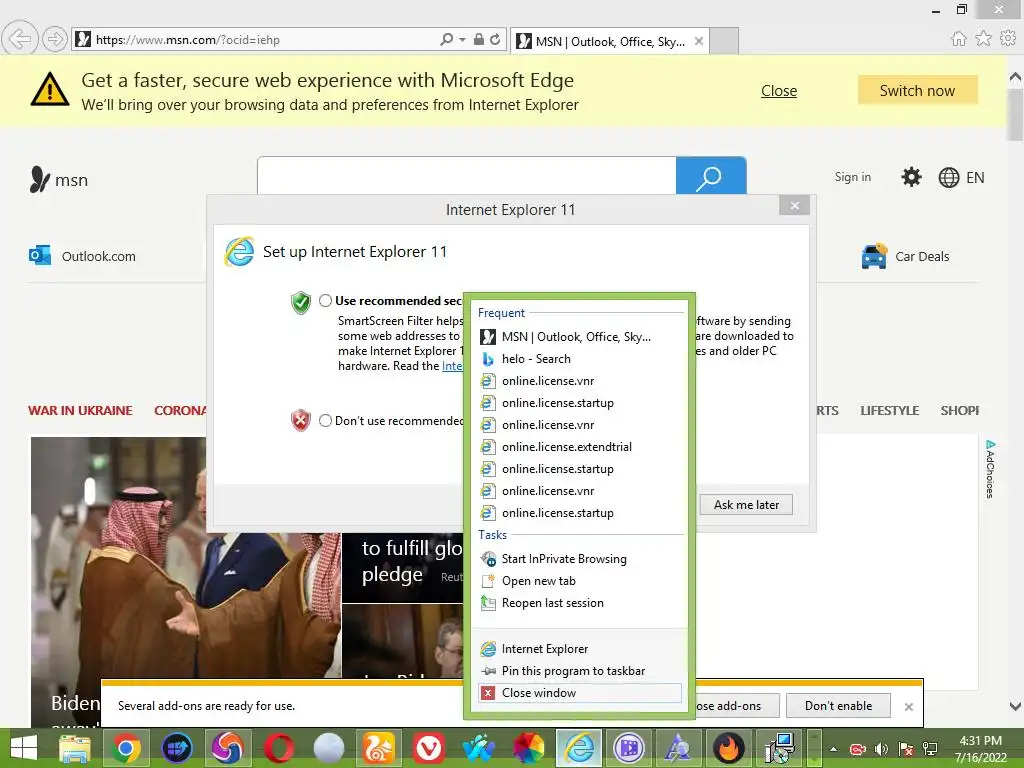The width and height of the screenshot is (1024, 768).
Task: Click the address bar search magnifier
Action: pyautogui.click(x=447, y=39)
